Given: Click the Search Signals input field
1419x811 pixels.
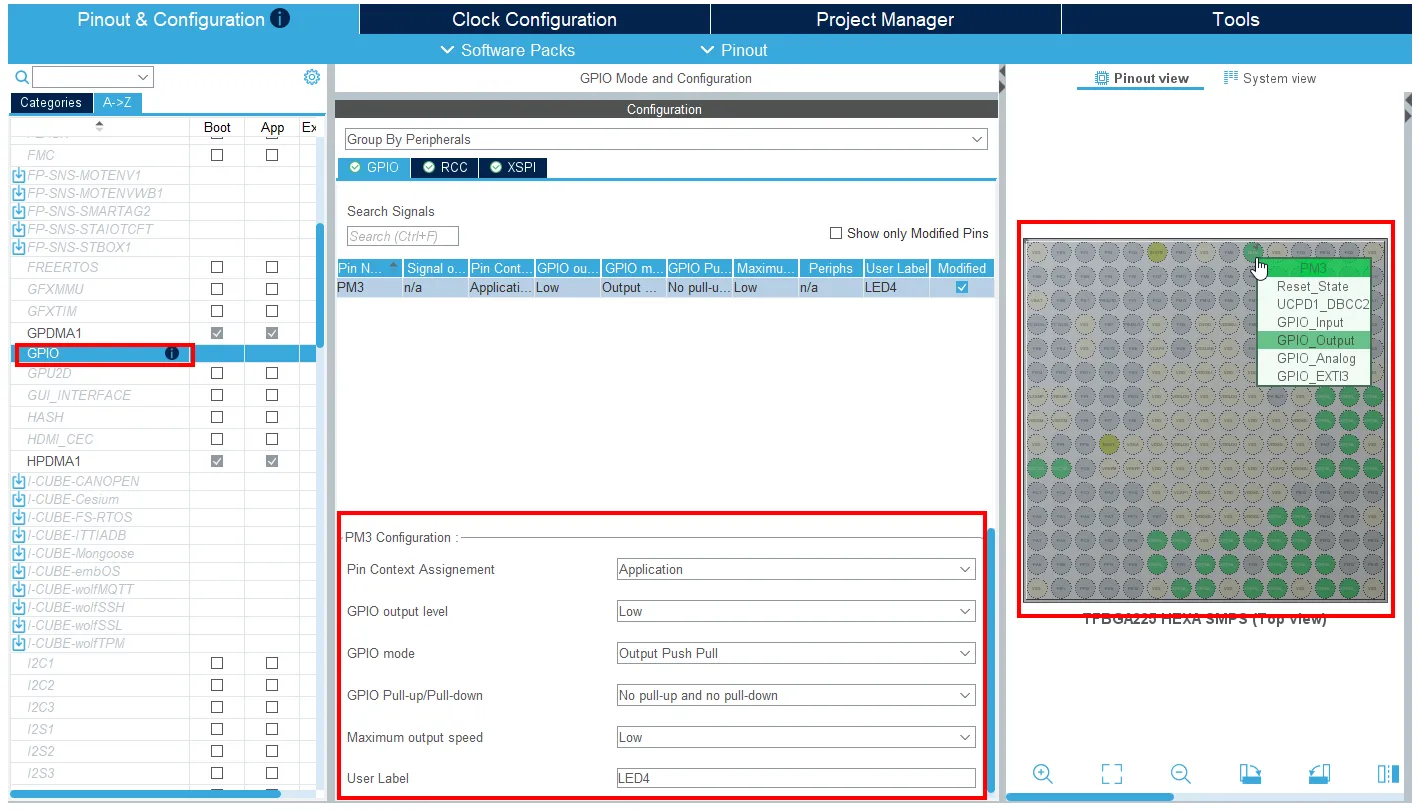Looking at the screenshot, I should [x=403, y=236].
